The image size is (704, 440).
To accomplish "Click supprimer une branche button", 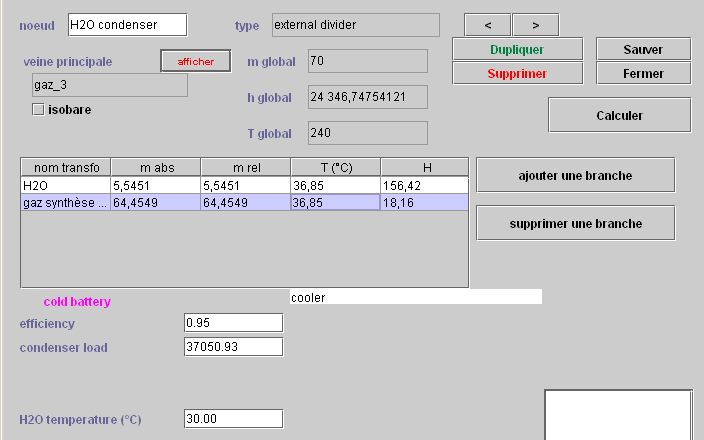I will coord(575,223).
